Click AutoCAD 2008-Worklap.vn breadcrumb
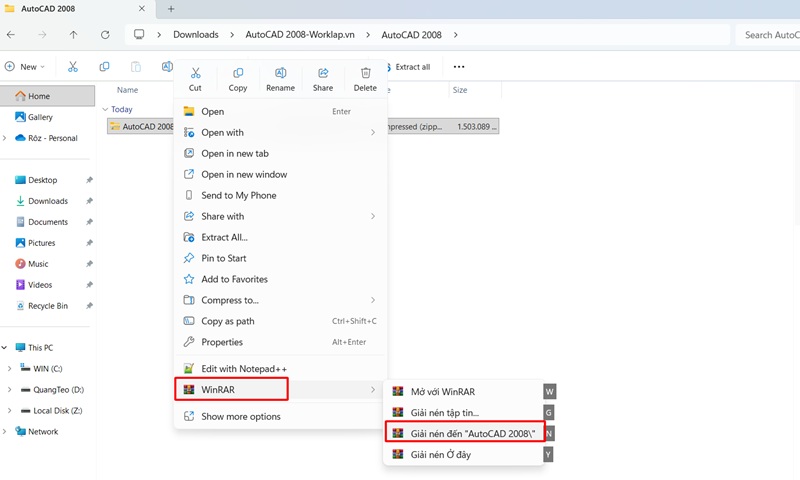The height and width of the screenshot is (480, 800). click(x=299, y=35)
